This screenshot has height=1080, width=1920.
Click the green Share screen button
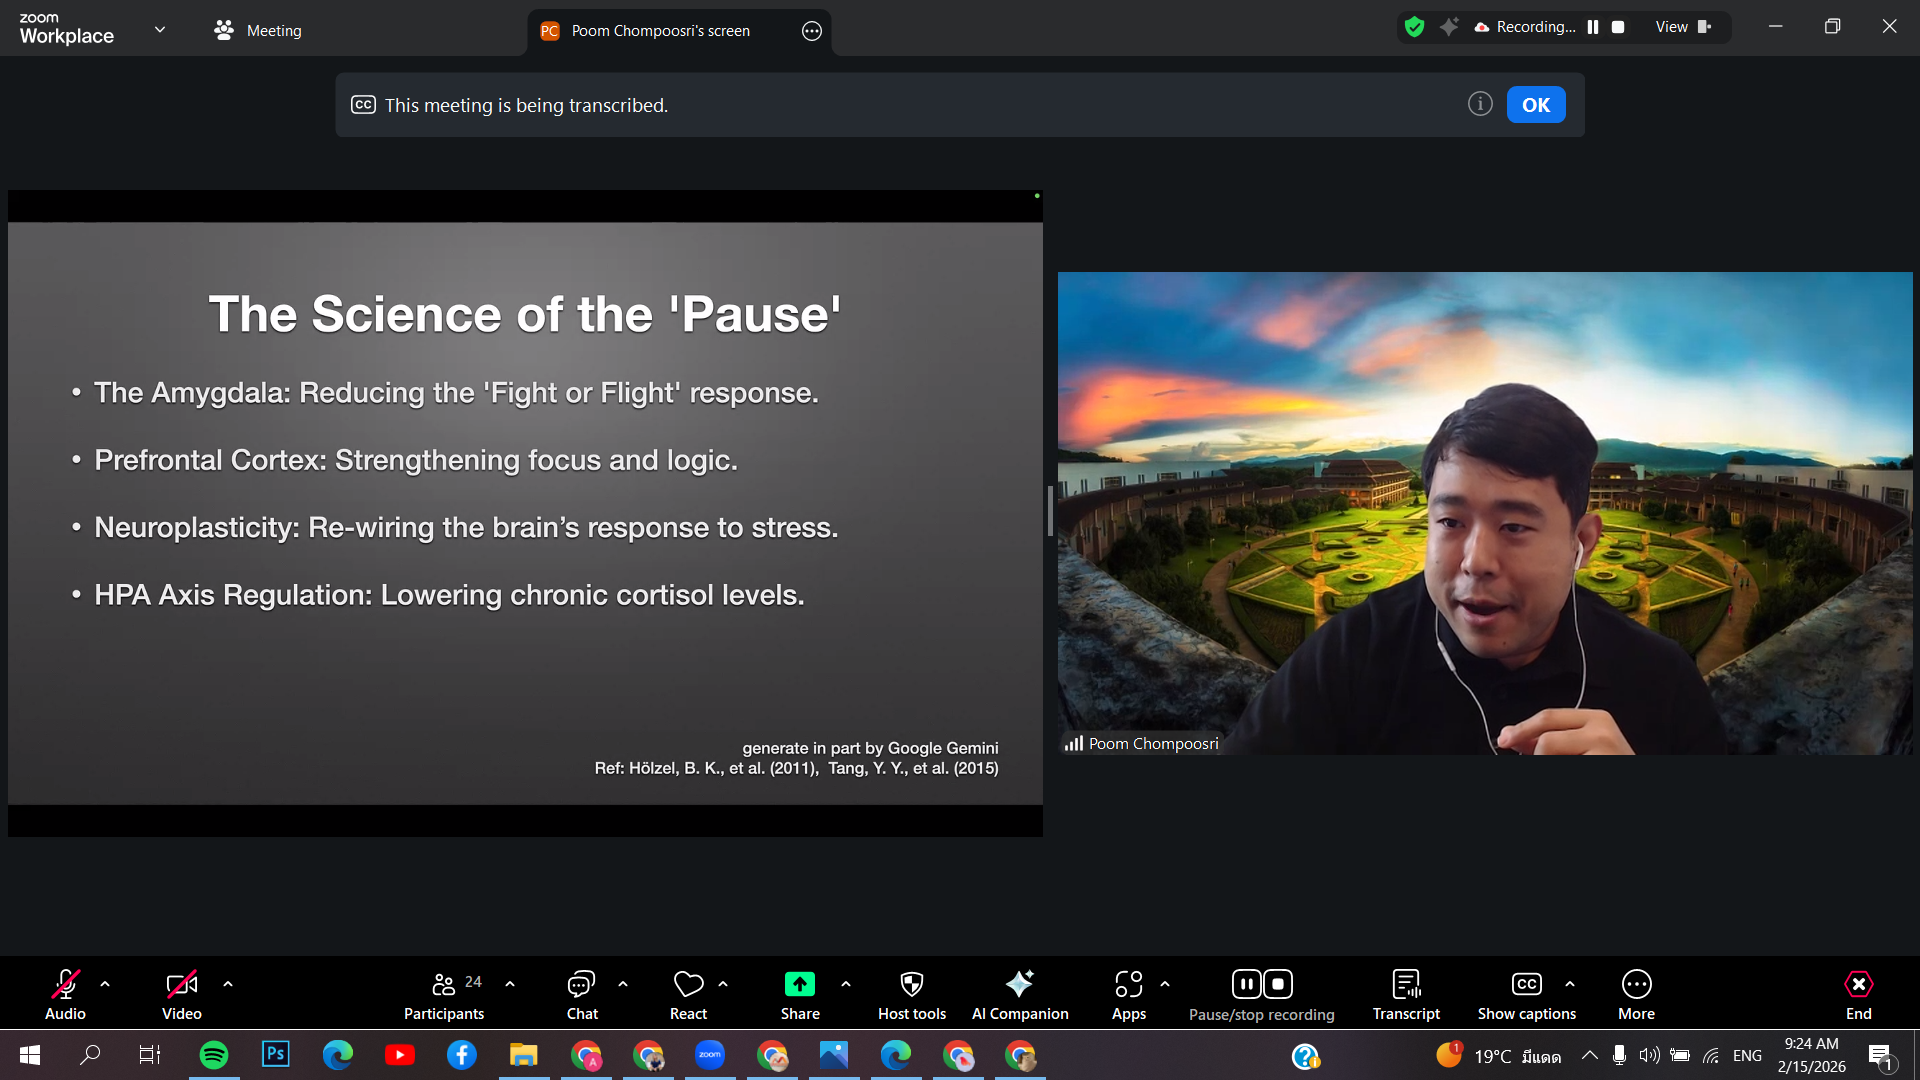[x=799, y=985]
